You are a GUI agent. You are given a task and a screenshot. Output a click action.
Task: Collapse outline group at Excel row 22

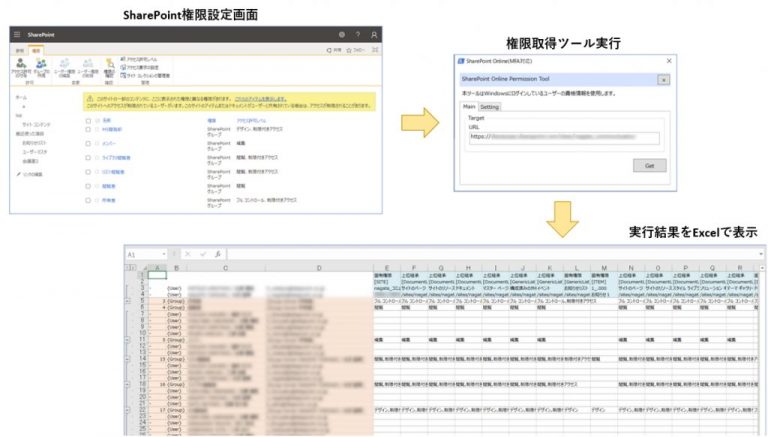pyautogui.click(x=127, y=410)
